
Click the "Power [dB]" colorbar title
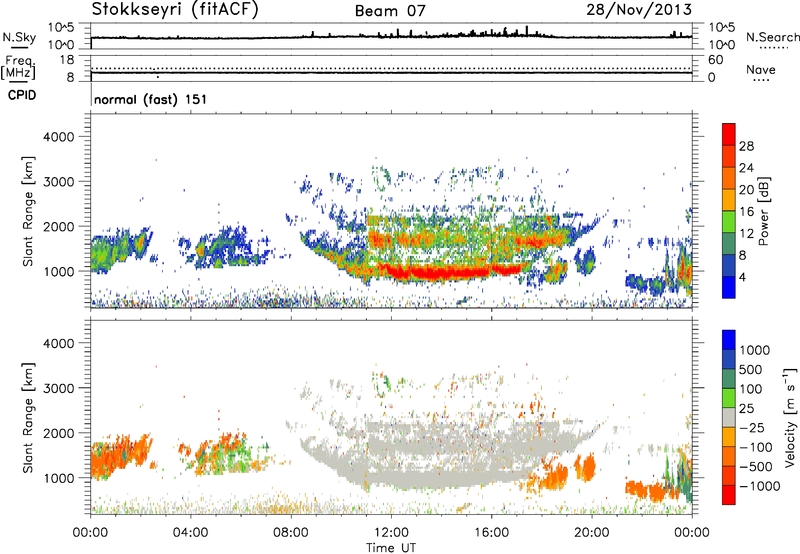coord(763,211)
